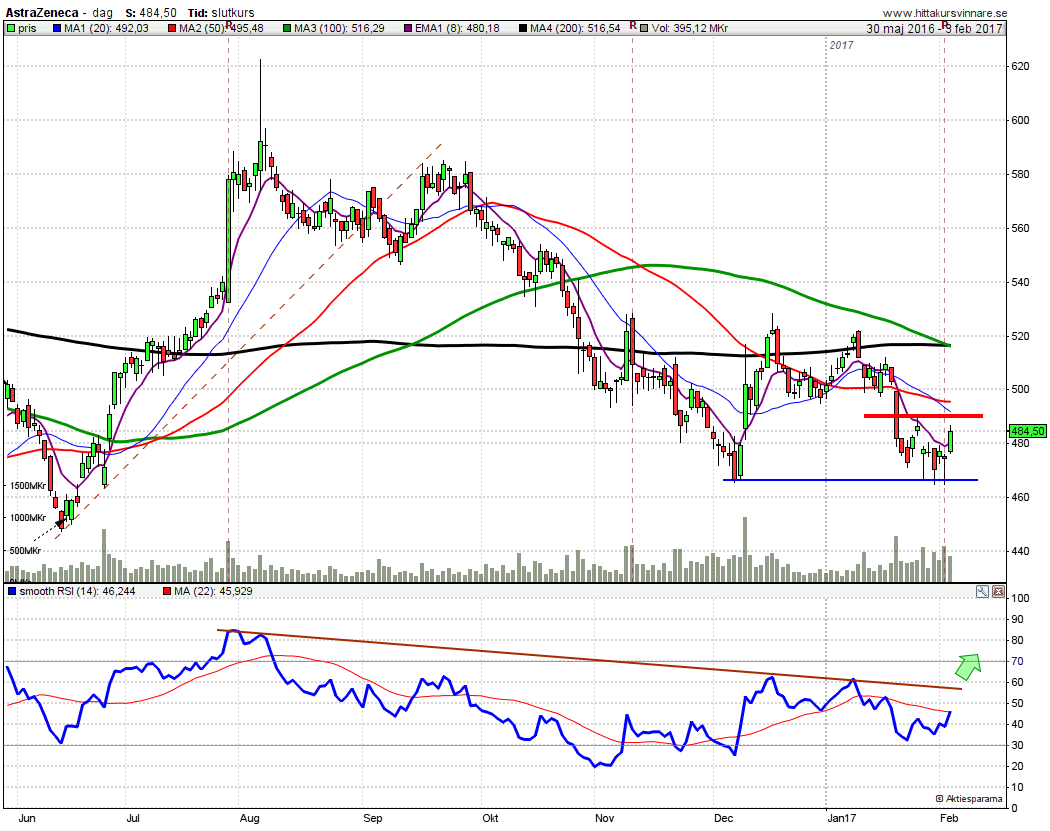
Task: Click the green pris legend swatch
Action: click(x=11, y=28)
